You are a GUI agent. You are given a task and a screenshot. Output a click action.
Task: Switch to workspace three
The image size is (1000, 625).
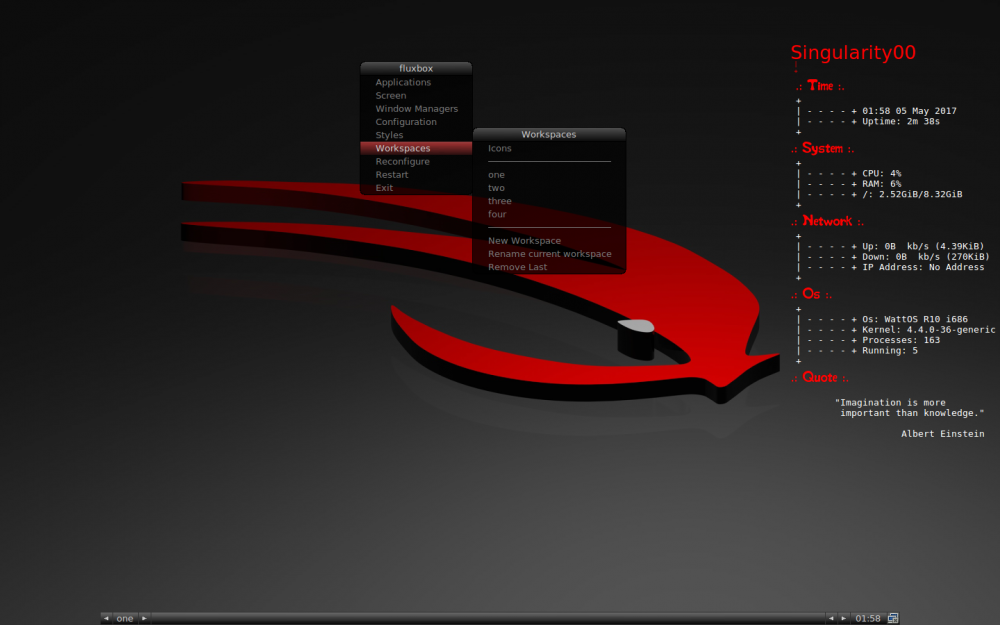(x=549, y=201)
